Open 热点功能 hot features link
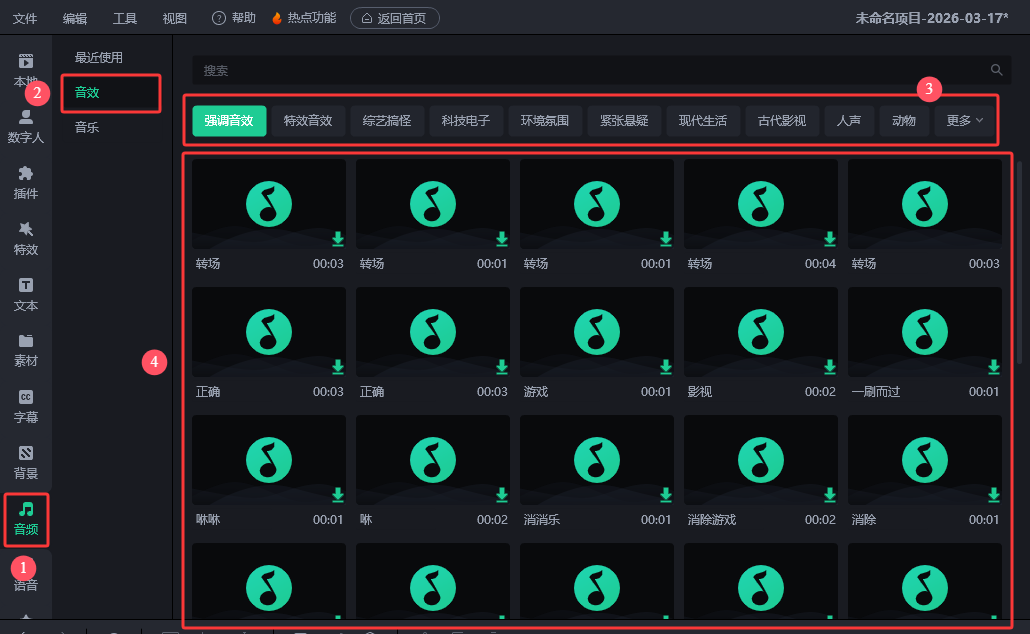This screenshot has height=634, width=1030. [304, 18]
